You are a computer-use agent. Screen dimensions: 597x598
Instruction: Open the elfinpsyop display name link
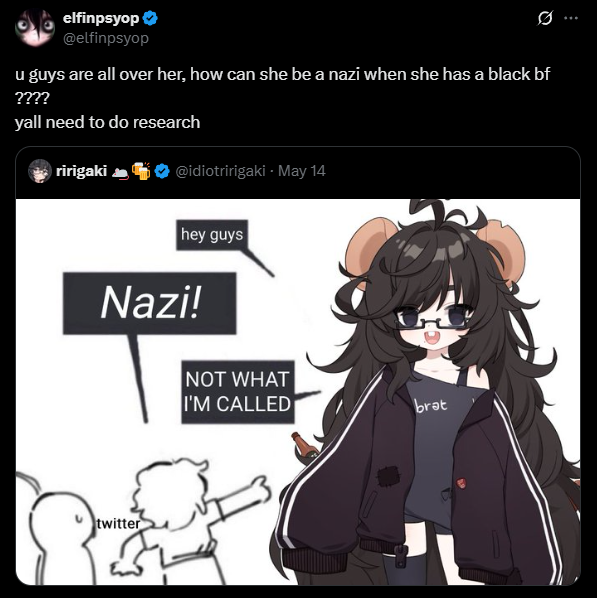coord(101,18)
